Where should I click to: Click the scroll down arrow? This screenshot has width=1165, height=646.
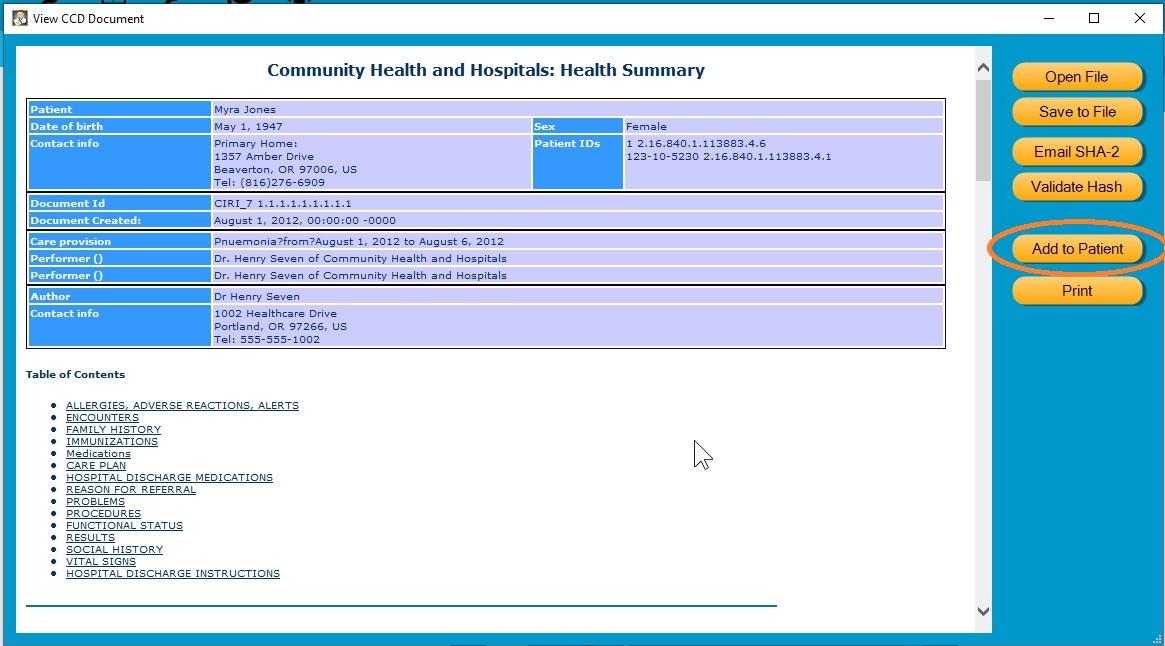tap(983, 611)
